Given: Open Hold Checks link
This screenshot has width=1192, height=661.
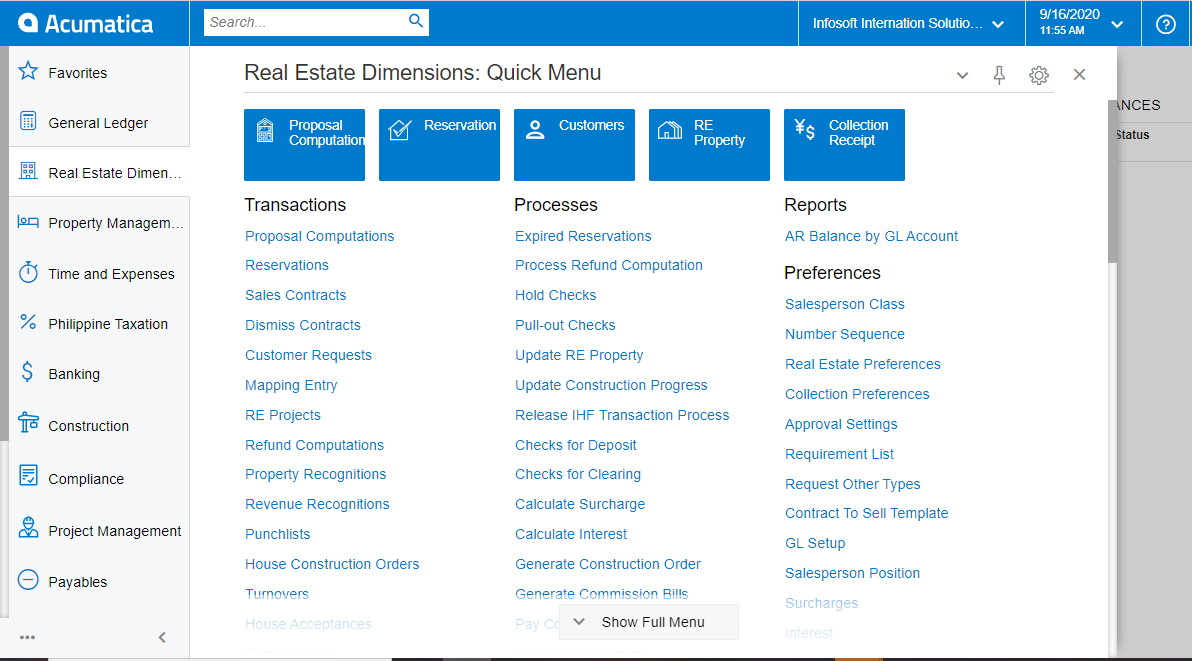Looking at the screenshot, I should [x=555, y=295].
